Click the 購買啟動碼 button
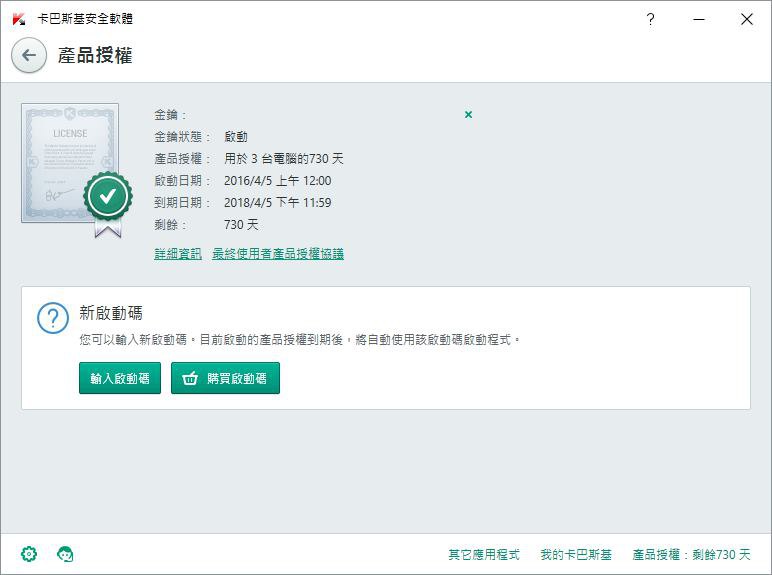This screenshot has height=575, width=772. tap(225, 378)
